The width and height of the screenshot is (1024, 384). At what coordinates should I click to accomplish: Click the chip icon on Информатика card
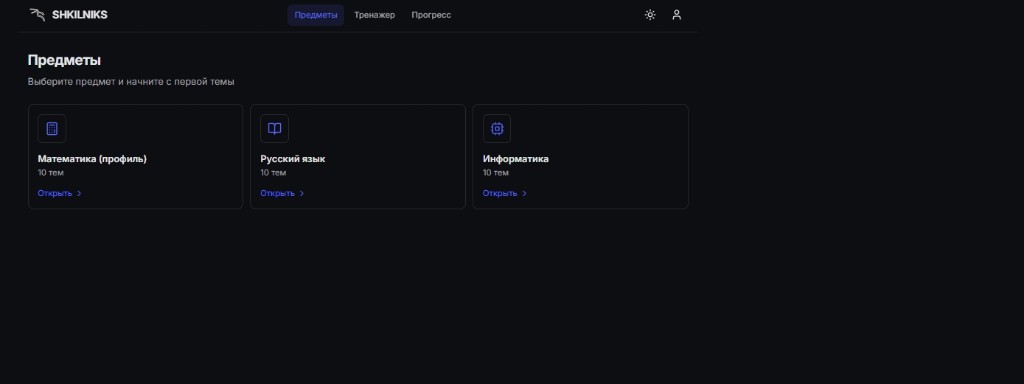coord(497,129)
